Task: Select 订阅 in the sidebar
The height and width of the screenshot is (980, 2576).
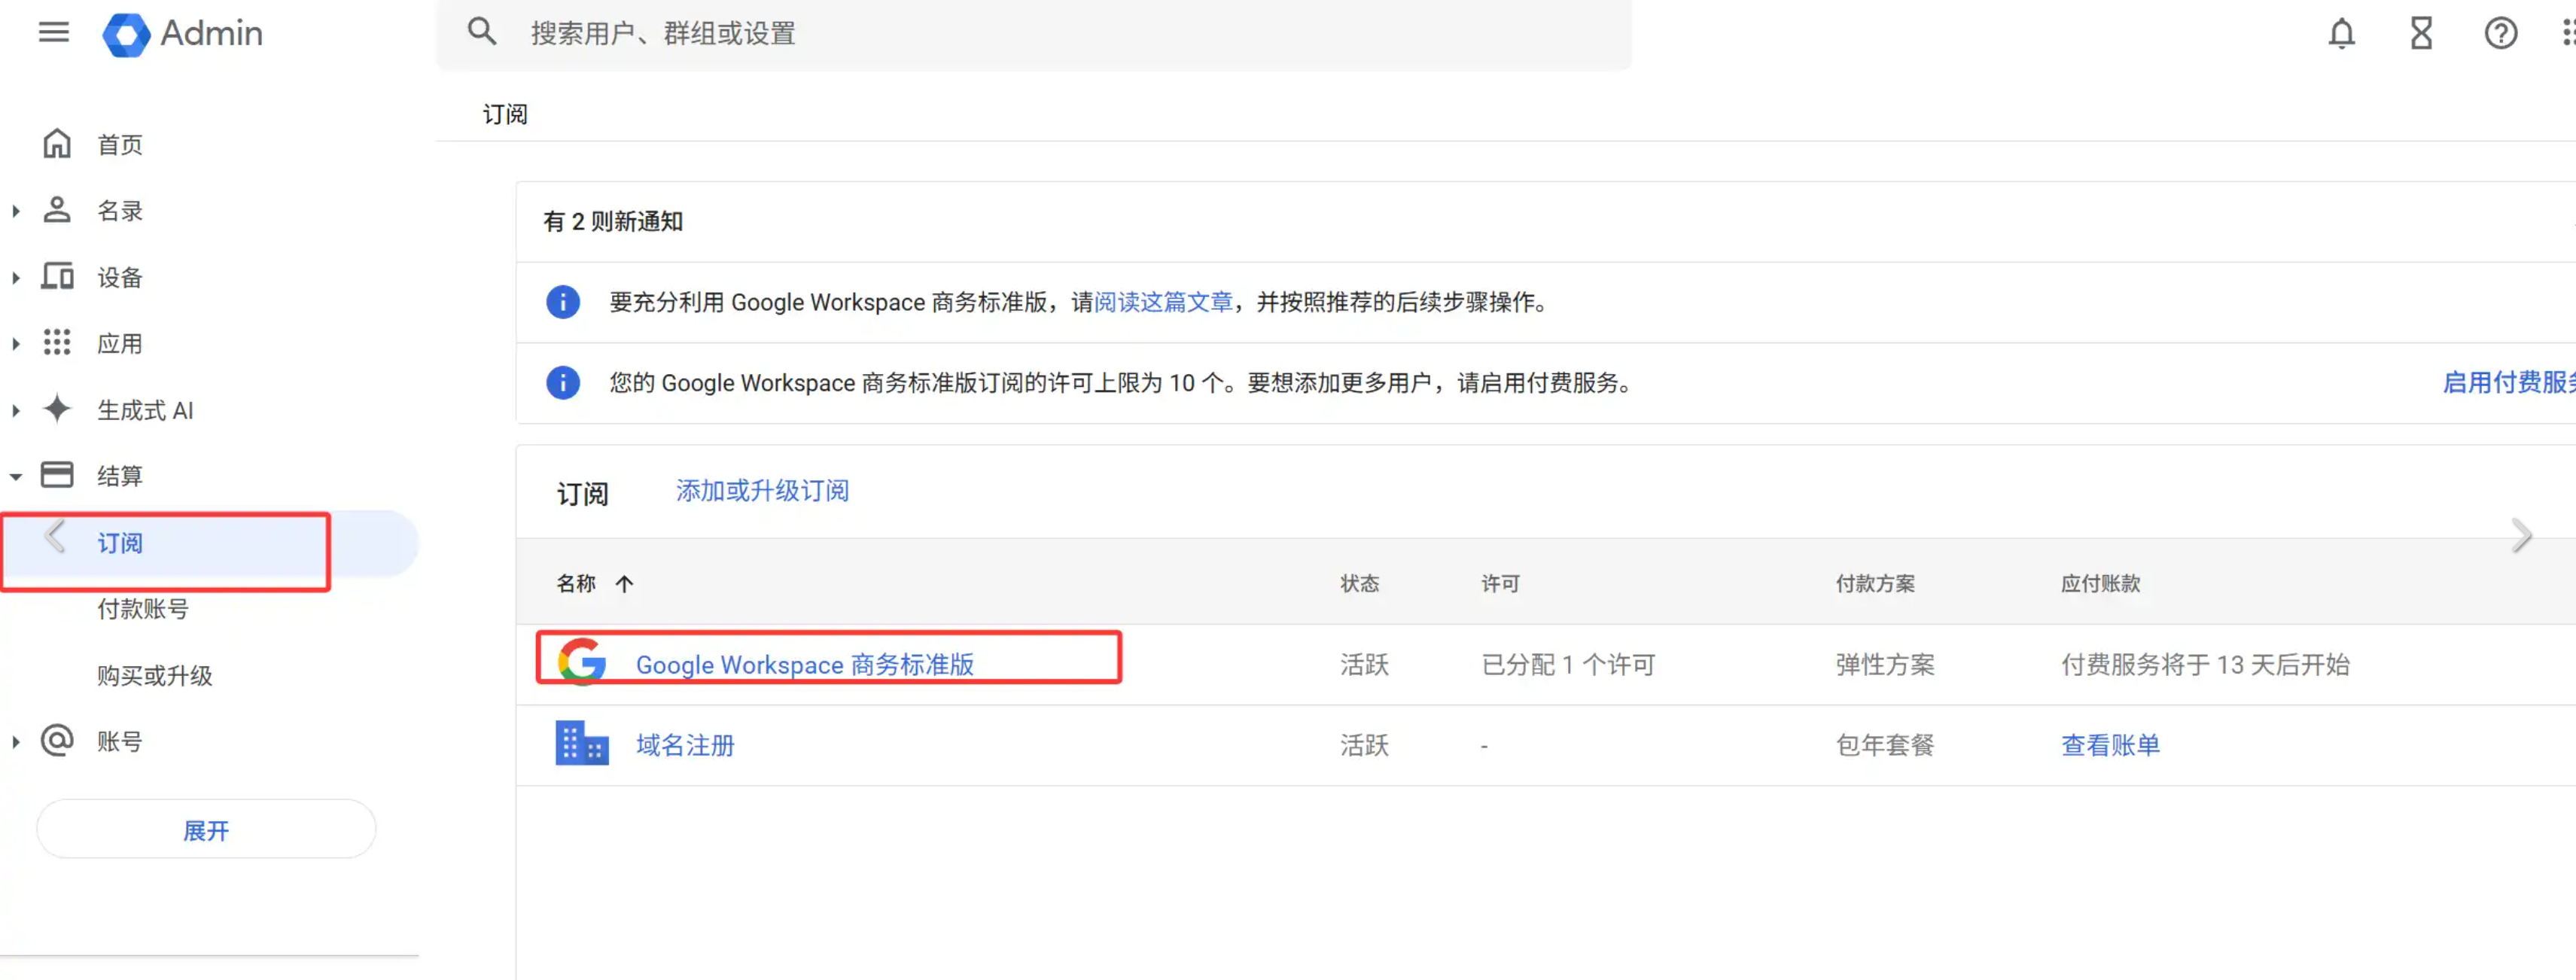Action: pyautogui.click(x=209, y=543)
